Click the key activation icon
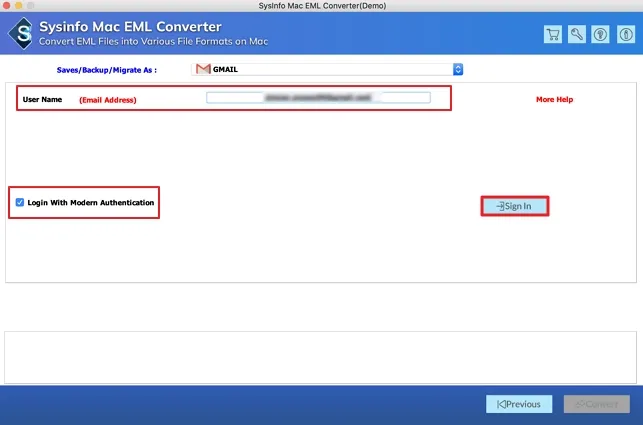This screenshot has width=643, height=425. pos(577,34)
